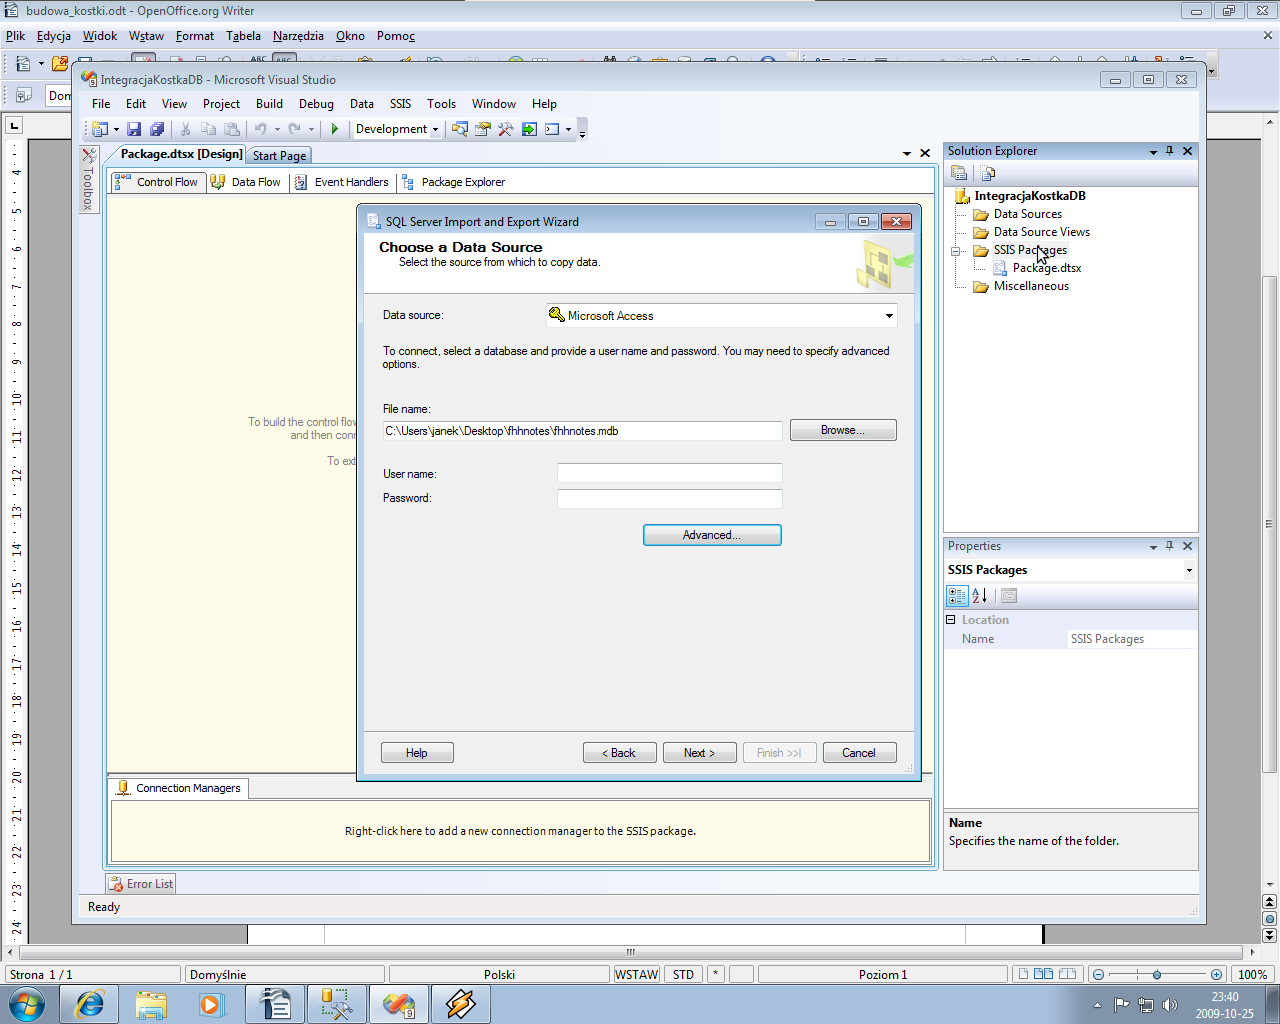Click the Password input field
1280x1024 pixels.
[x=669, y=498]
